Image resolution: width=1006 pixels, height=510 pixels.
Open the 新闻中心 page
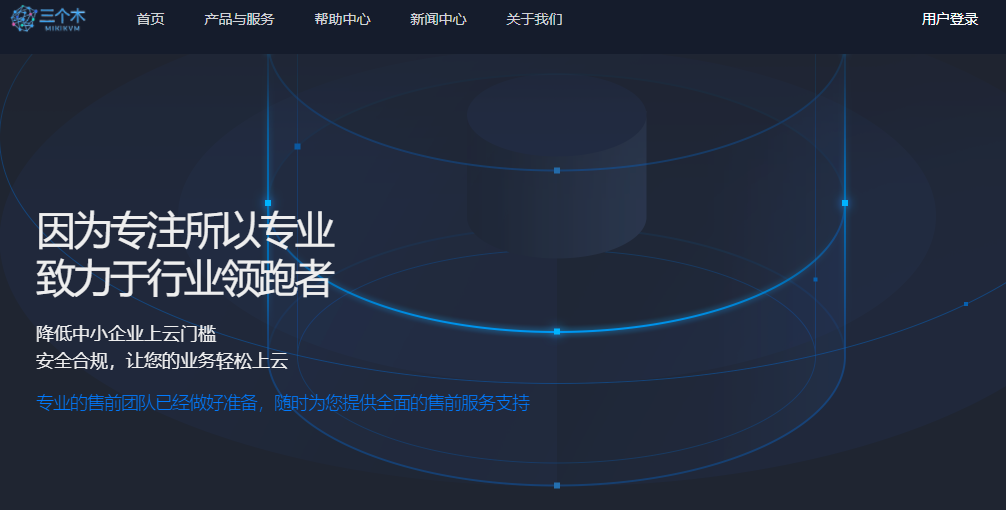438,19
